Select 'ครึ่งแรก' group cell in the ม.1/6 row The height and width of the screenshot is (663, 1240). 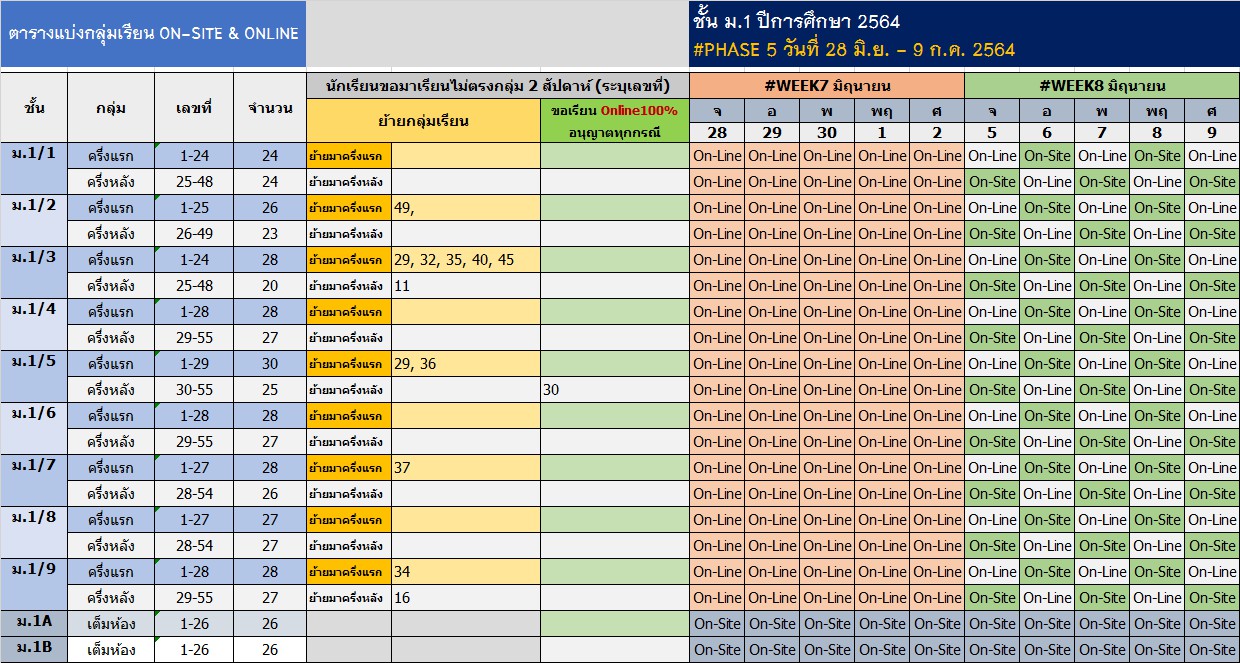[111, 416]
